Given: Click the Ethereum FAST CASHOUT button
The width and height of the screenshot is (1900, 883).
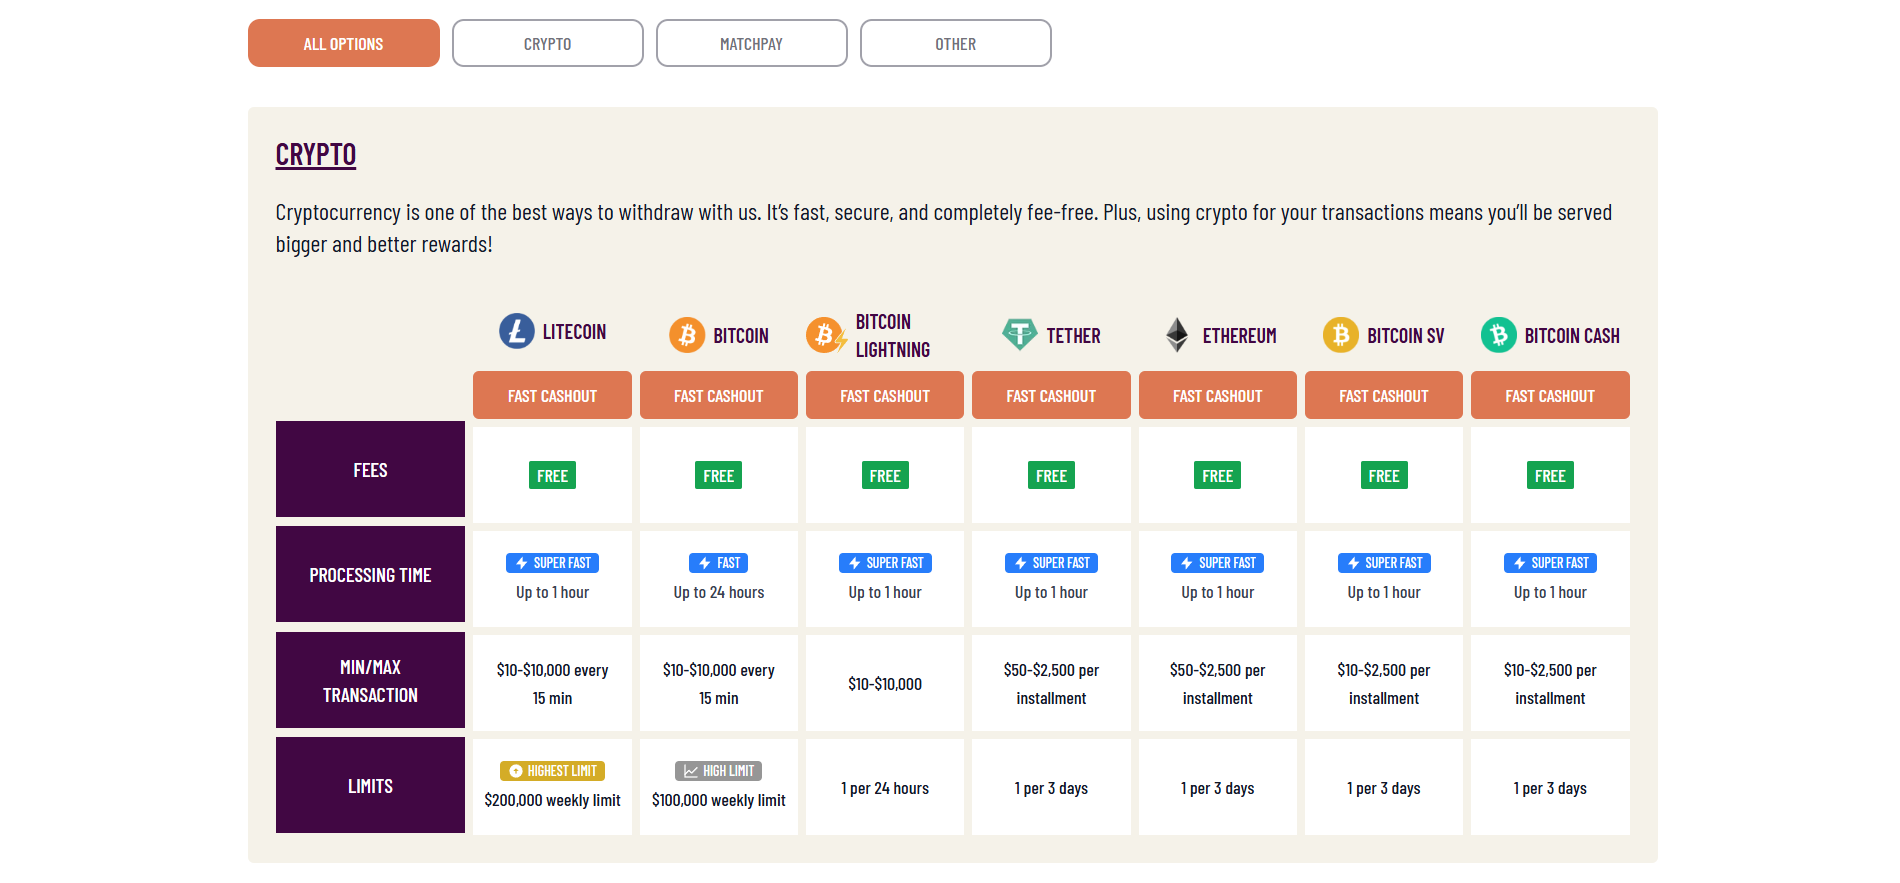Looking at the screenshot, I should 1218,395.
